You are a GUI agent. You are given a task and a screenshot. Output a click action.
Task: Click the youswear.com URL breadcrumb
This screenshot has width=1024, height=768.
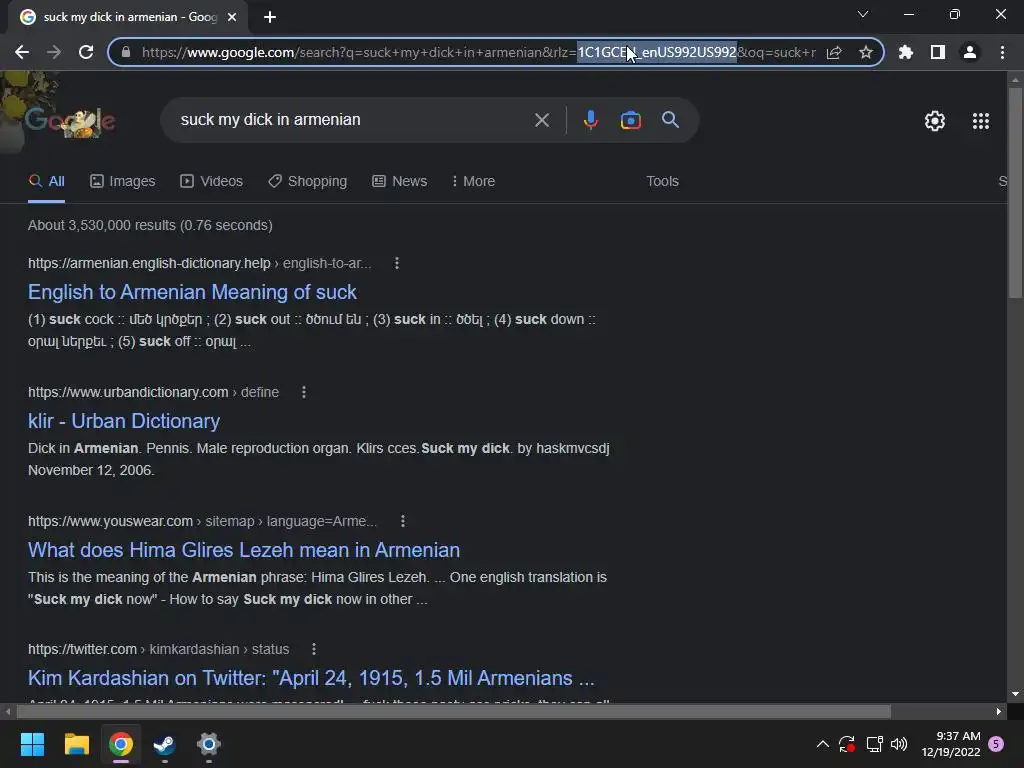[202, 521]
